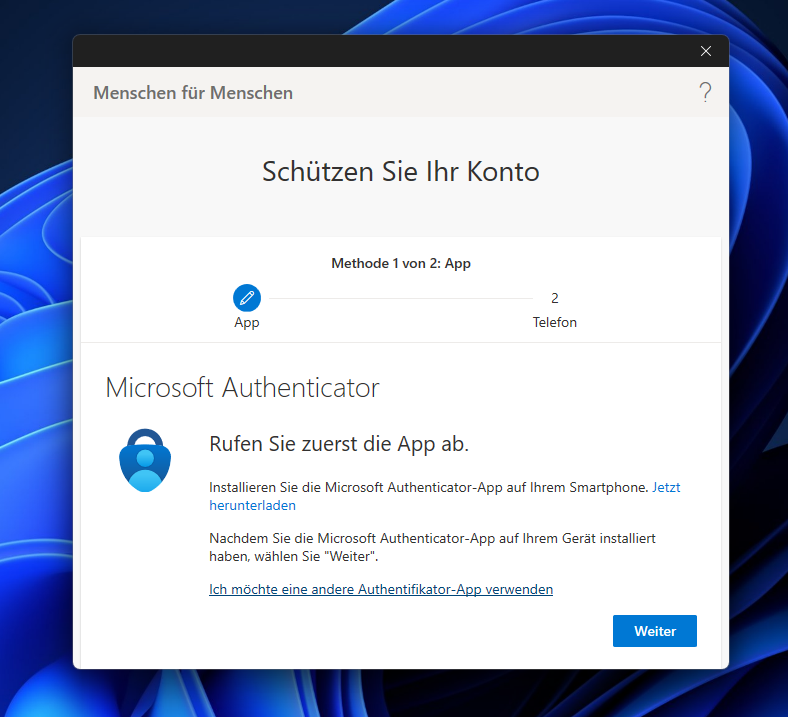
Task: Click the Microsoft Authenticator lock logo
Action: [145, 461]
